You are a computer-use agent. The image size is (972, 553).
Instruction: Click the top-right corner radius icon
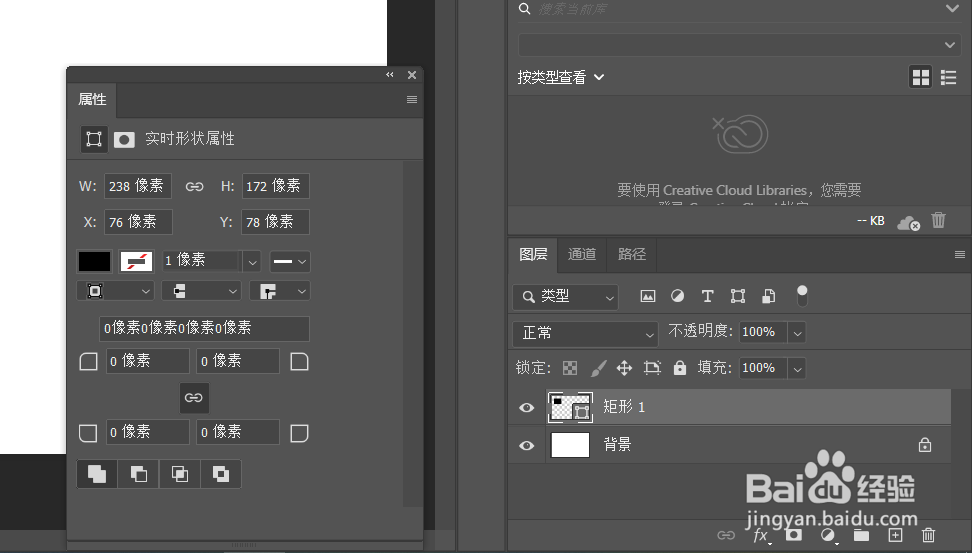click(x=299, y=361)
